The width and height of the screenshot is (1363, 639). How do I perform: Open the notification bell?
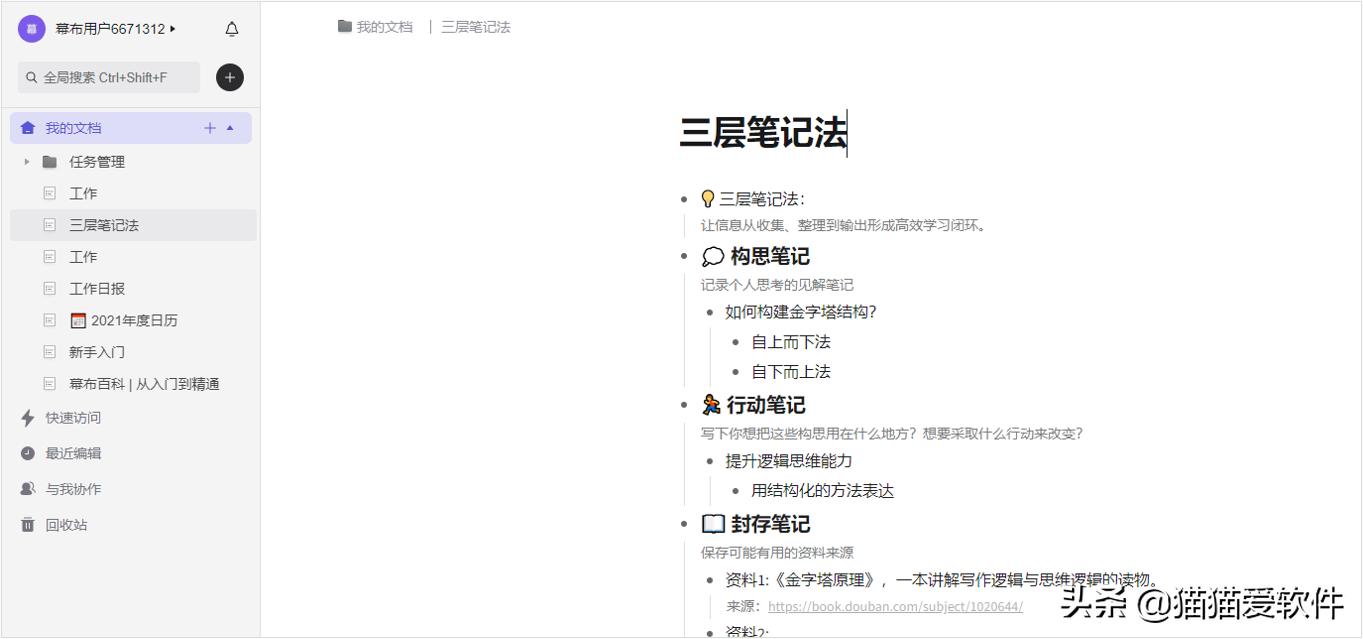coord(231,29)
